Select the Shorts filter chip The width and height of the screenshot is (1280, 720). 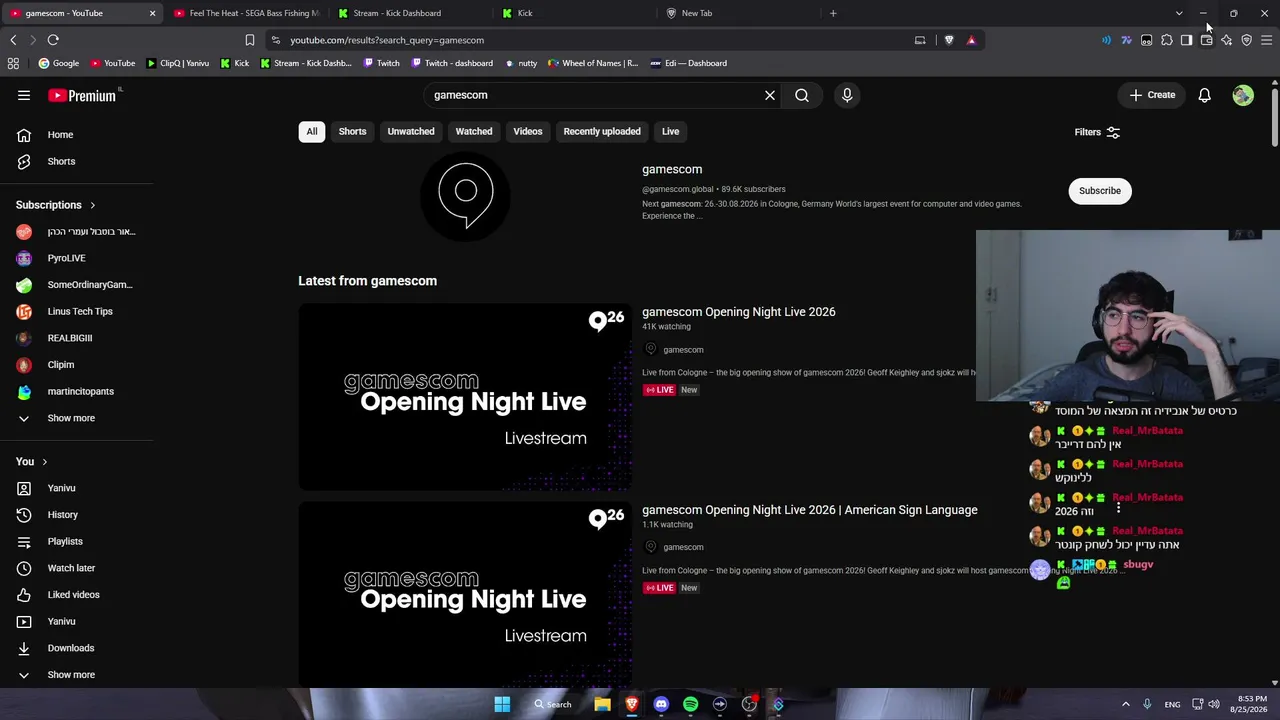click(352, 131)
